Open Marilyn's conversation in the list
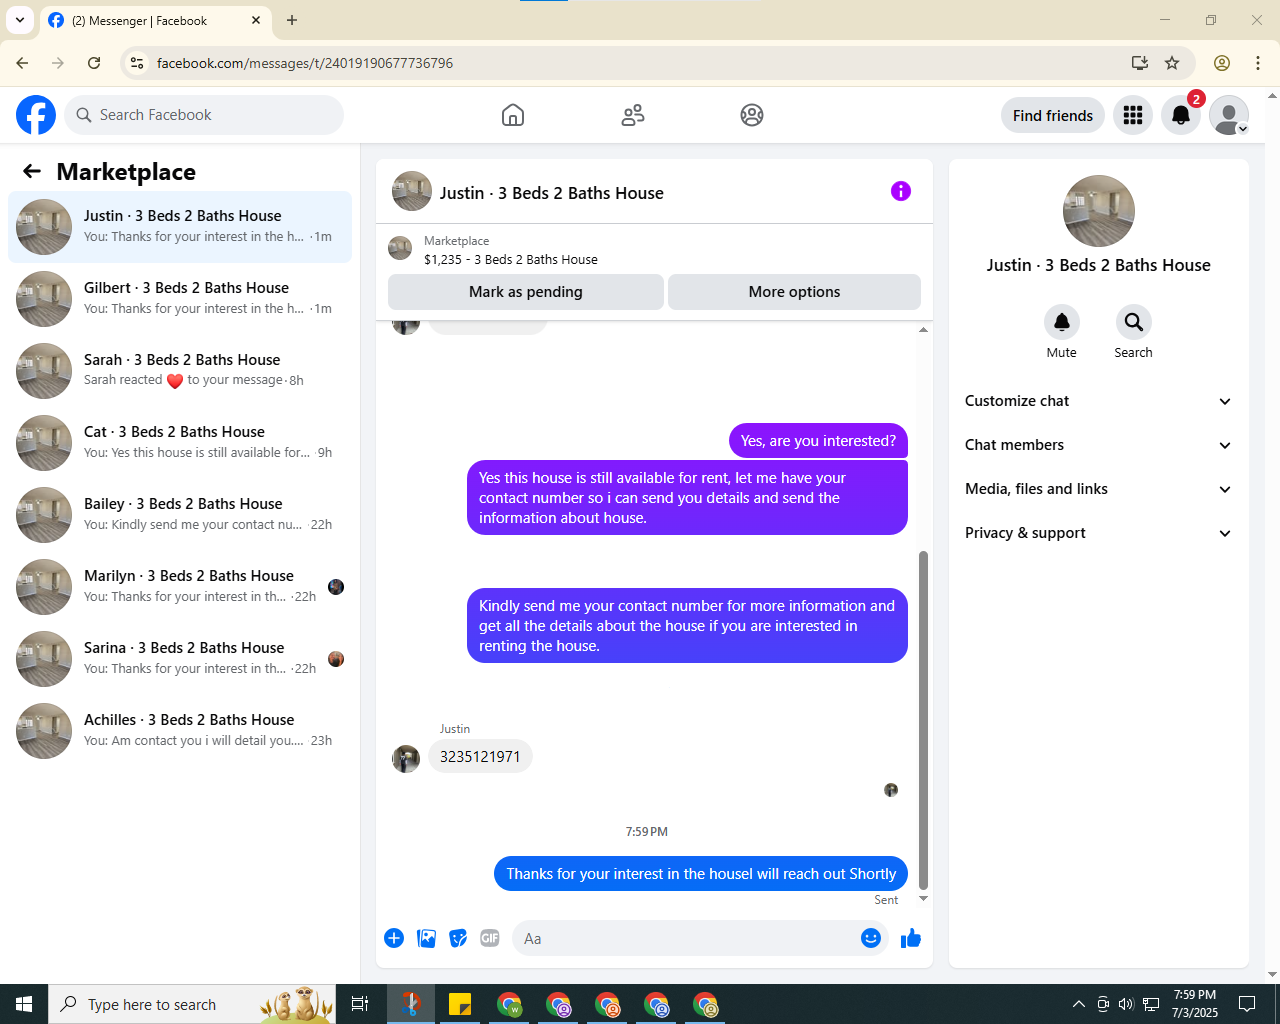 pos(180,587)
